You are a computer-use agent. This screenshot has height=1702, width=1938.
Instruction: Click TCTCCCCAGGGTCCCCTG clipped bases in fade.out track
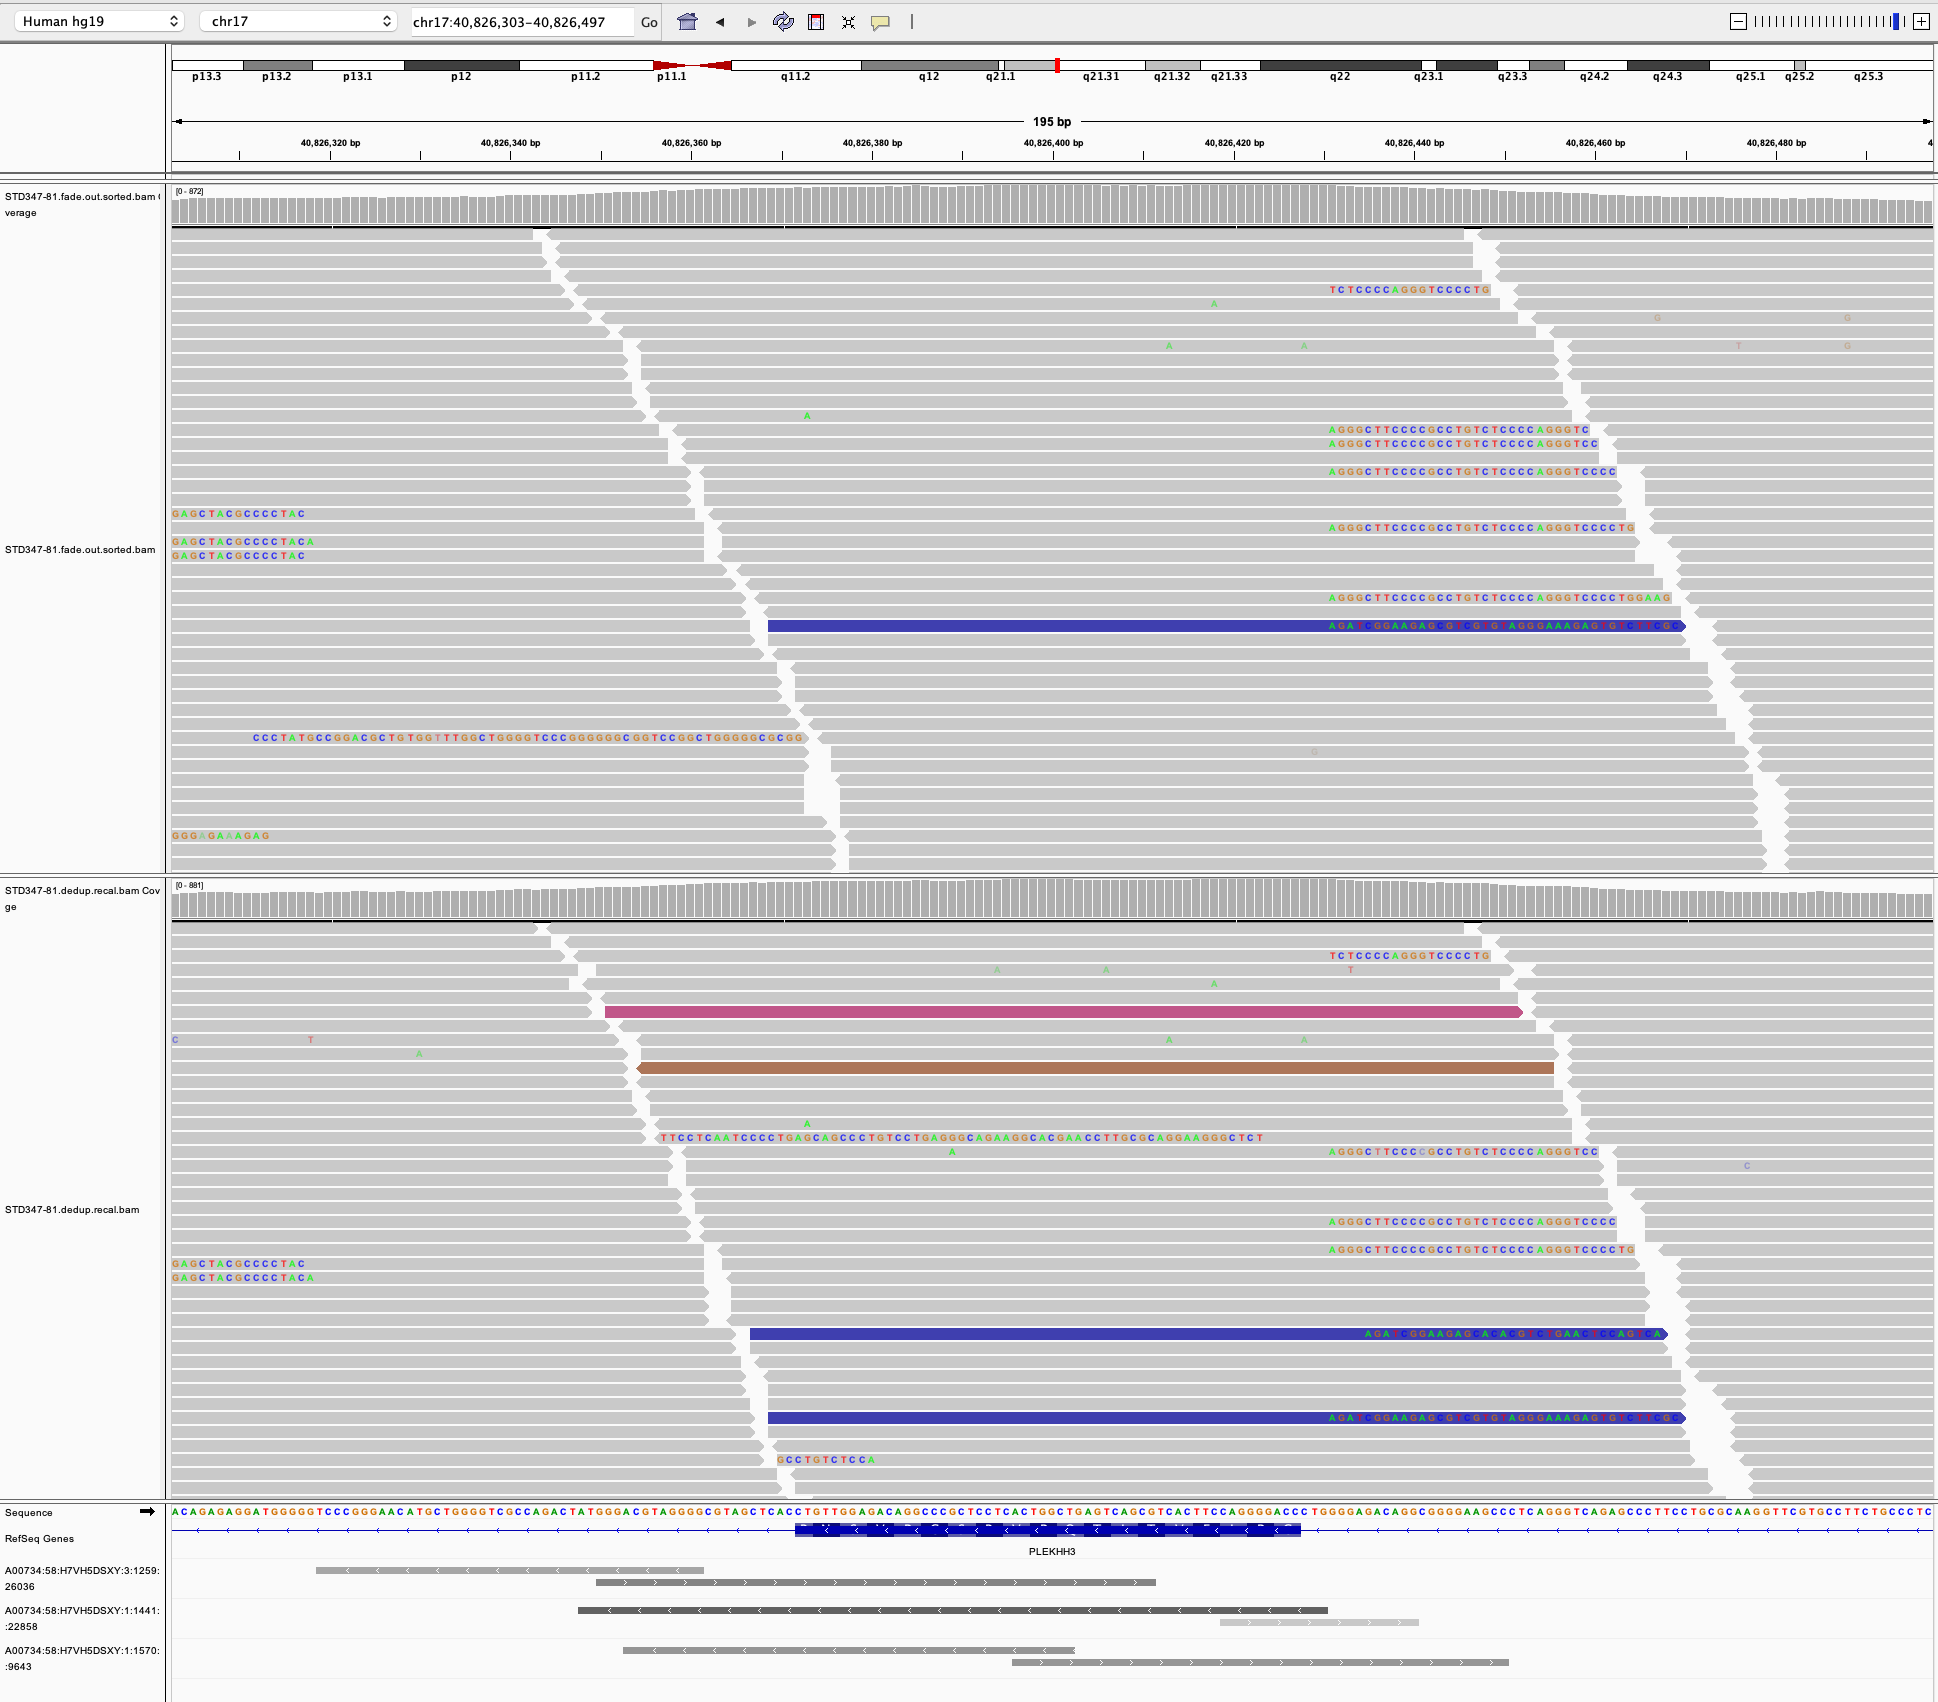point(1410,290)
